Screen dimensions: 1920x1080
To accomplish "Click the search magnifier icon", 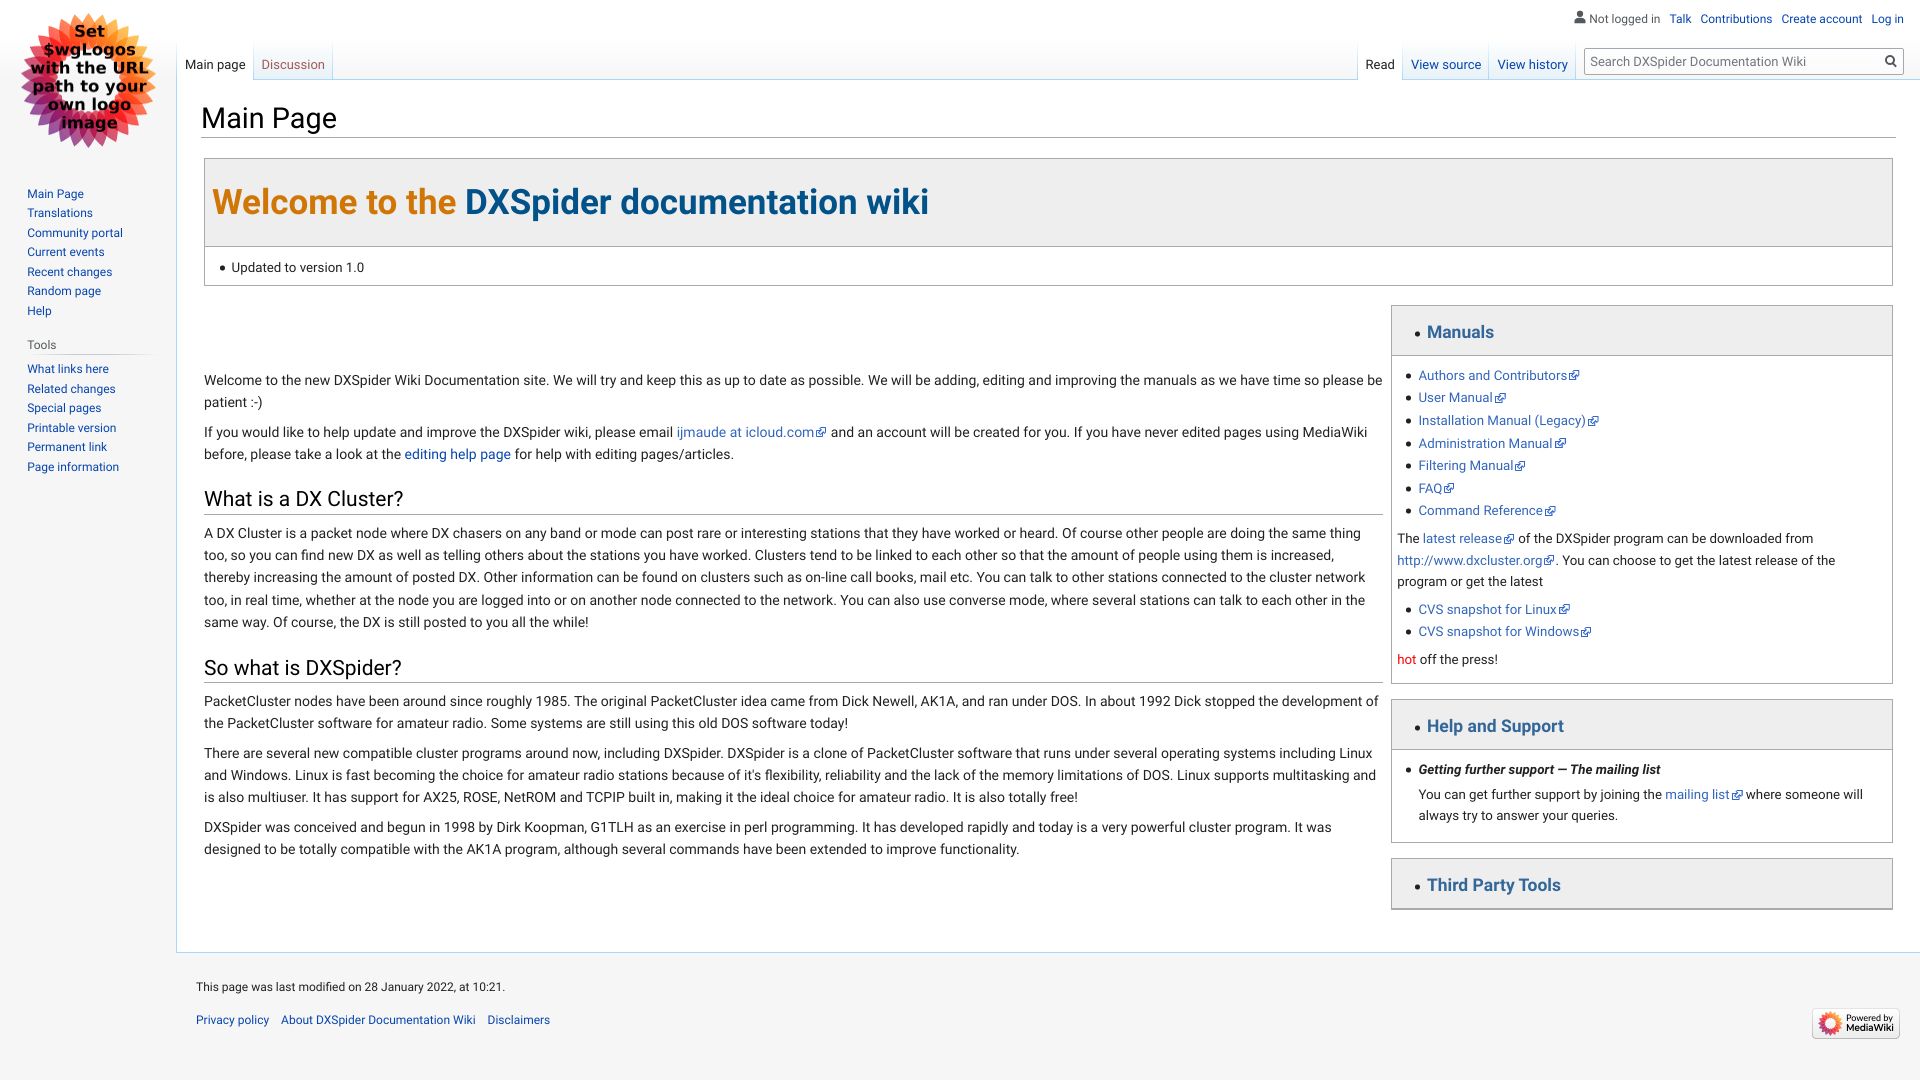I will [x=1890, y=61].
